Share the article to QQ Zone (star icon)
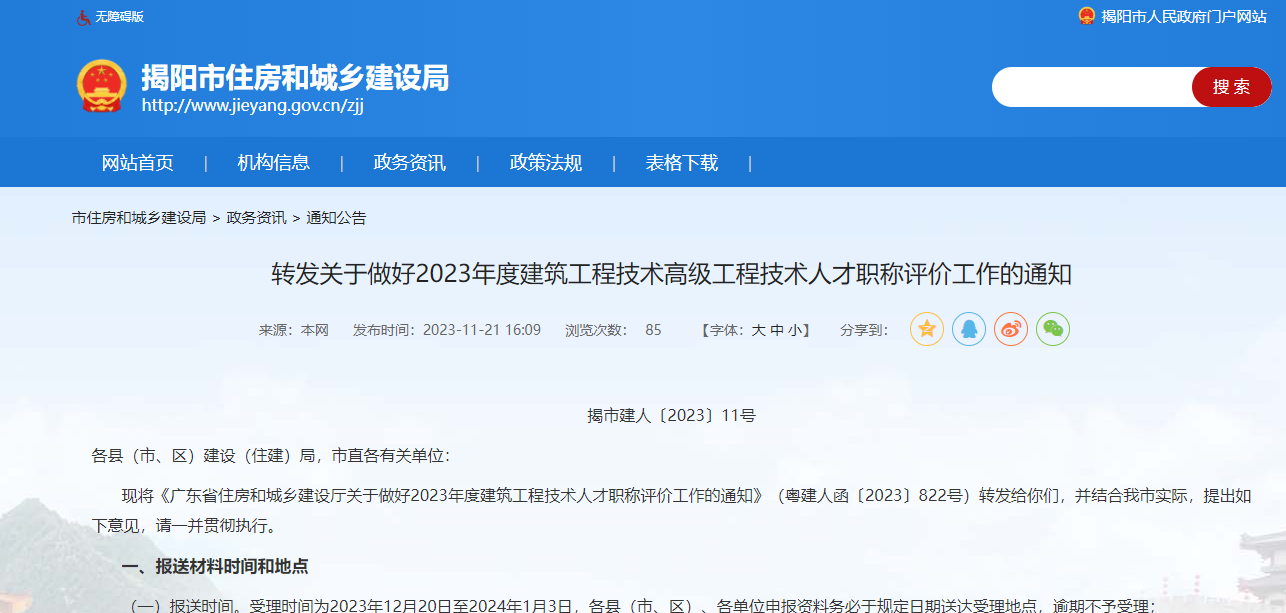The width and height of the screenshot is (1286, 613). tap(926, 329)
